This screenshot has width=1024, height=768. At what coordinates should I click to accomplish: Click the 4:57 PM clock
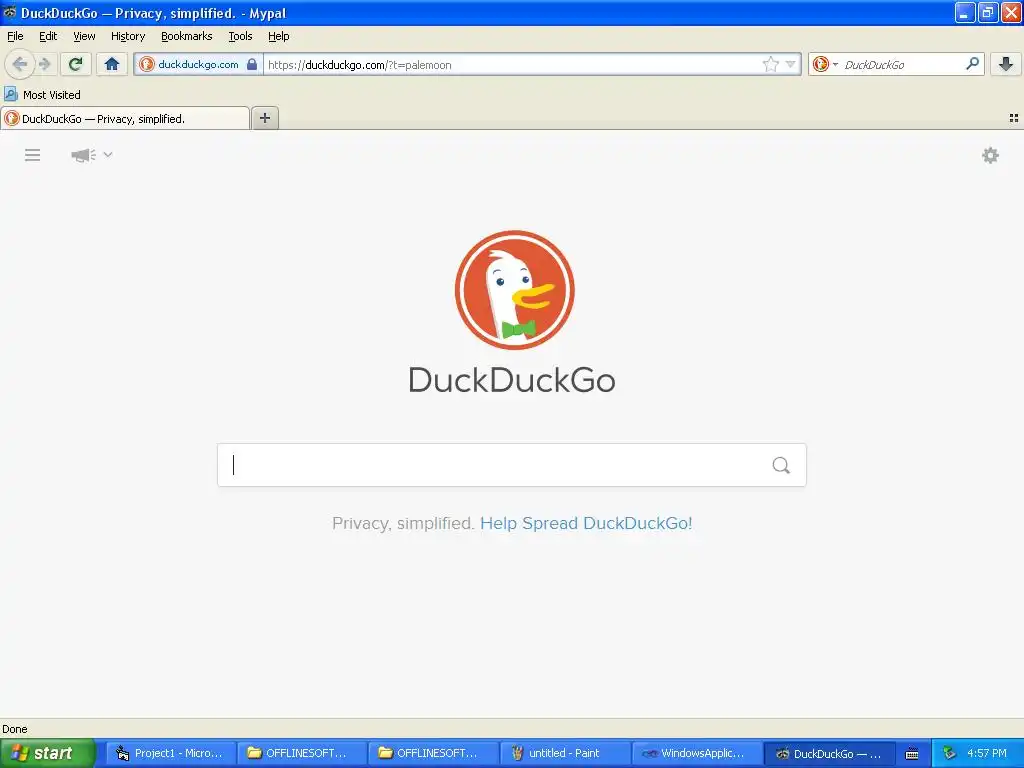(x=987, y=753)
